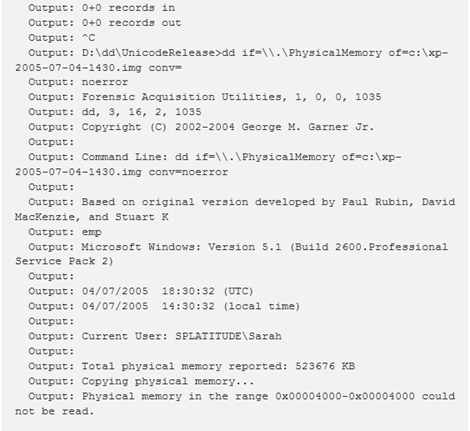
Task: Click the Copyright George M. Garner Jr. line
Action: 201,127
